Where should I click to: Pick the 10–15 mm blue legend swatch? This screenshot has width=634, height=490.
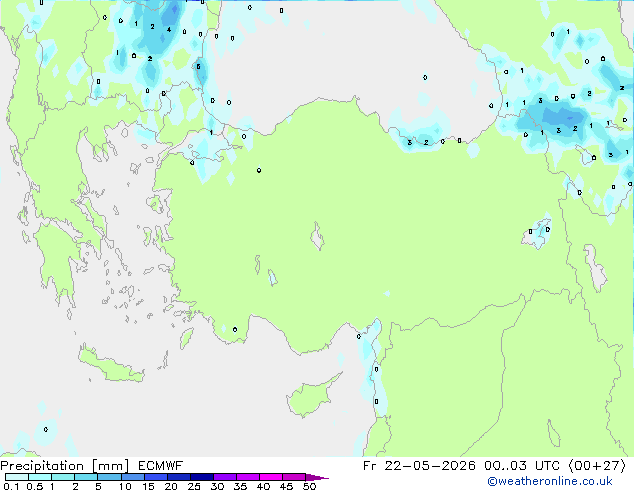[x=133, y=477]
